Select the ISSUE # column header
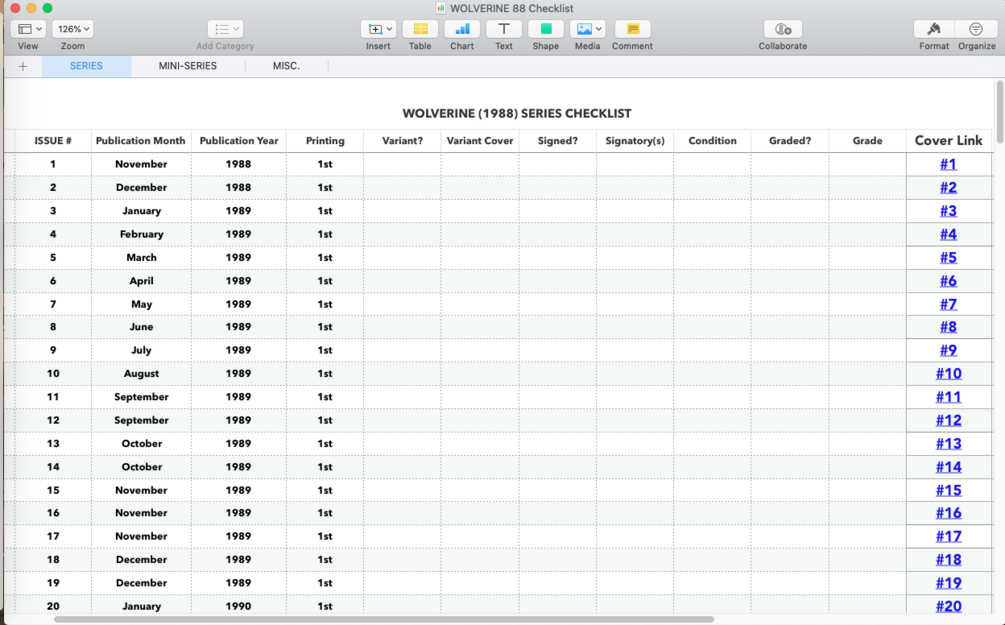Viewport: 1005px width, 625px height. pos(53,141)
